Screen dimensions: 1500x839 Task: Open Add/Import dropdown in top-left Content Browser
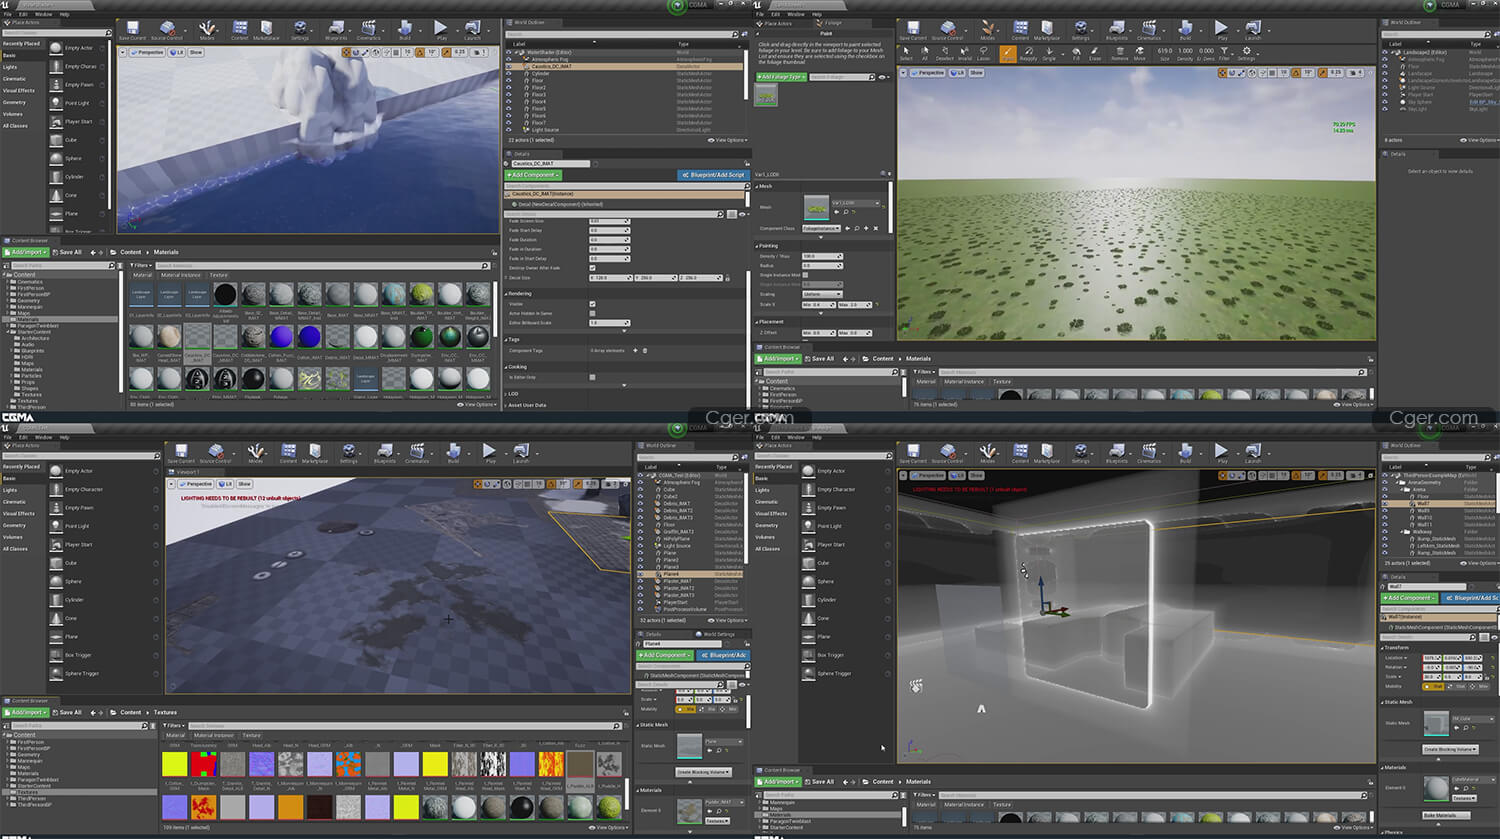point(26,252)
